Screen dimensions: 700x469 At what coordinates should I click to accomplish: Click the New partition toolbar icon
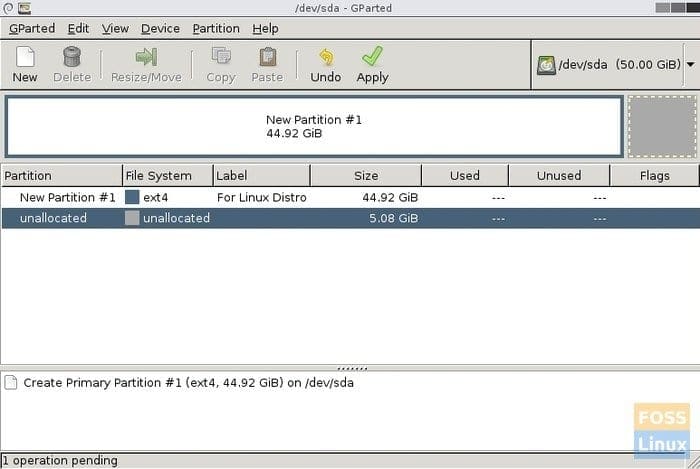[25, 57]
